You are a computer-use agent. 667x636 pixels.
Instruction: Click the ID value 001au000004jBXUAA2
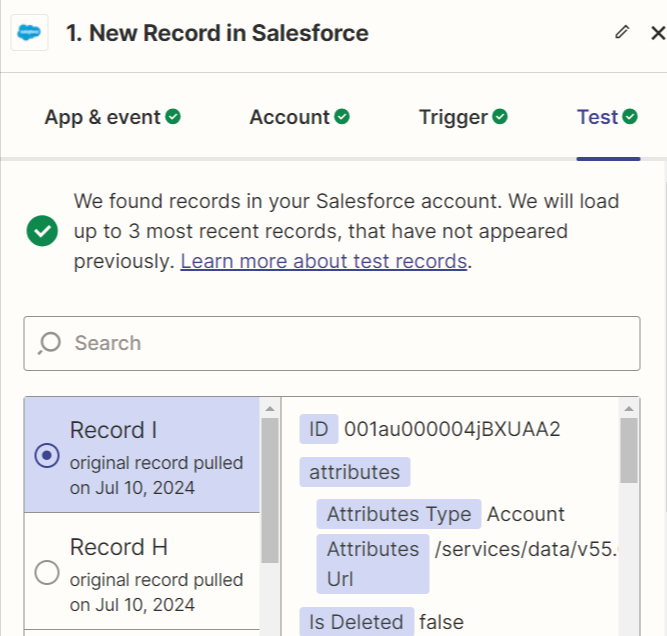452,429
